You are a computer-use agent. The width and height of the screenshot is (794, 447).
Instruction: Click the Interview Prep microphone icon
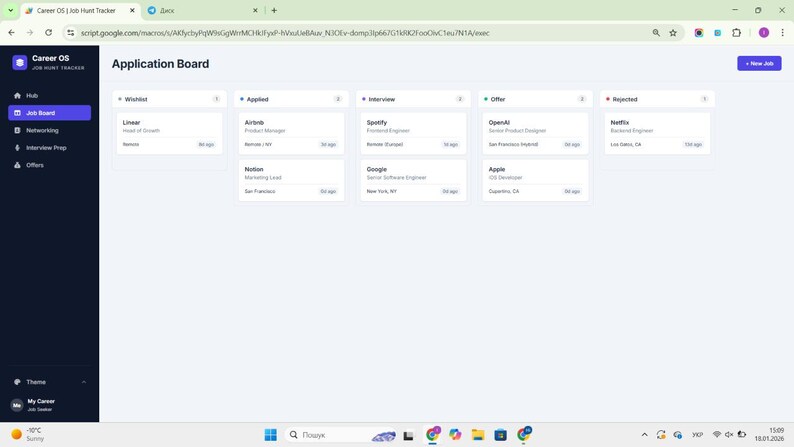point(17,148)
